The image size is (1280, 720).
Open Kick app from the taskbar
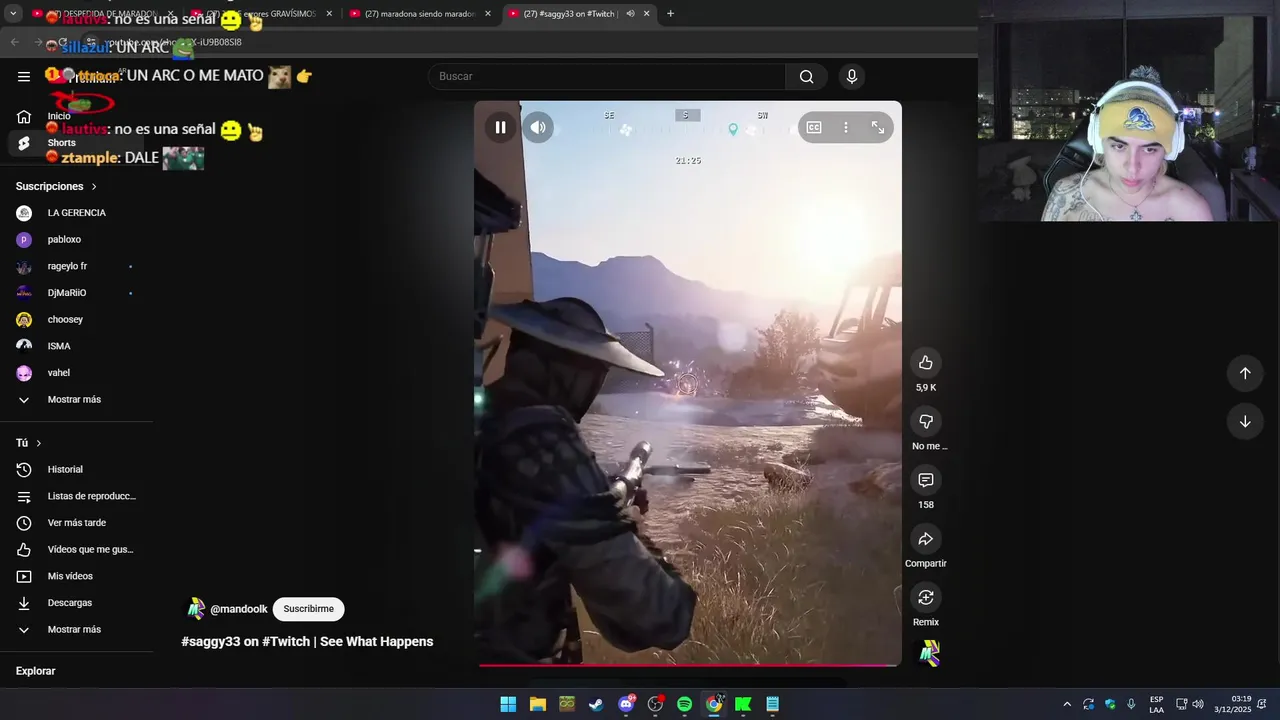[x=743, y=704]
